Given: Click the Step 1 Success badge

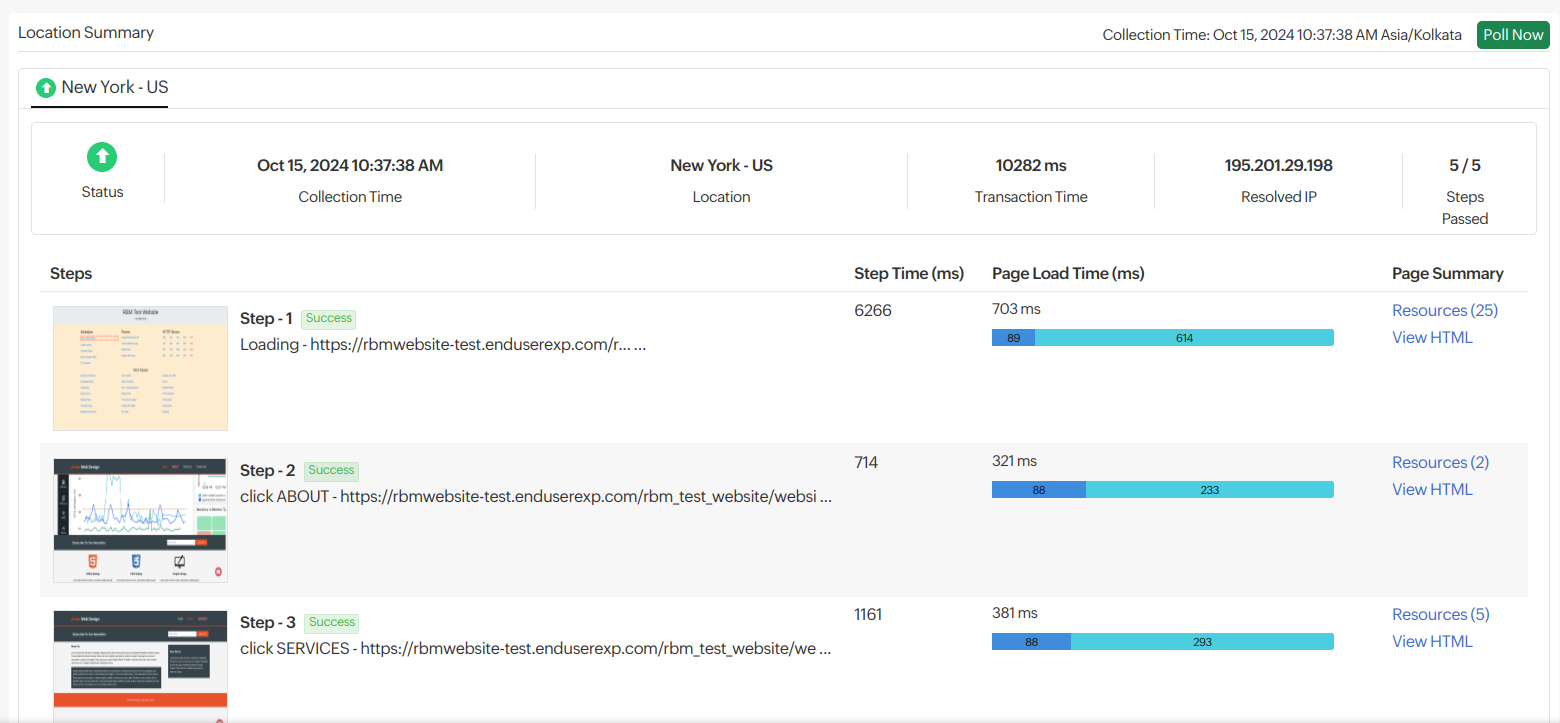Looking at the screenshot, I should (328, 318).
